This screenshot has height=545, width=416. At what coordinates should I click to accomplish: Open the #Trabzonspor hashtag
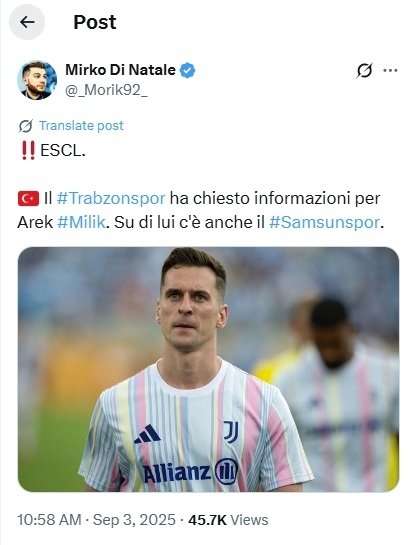click(x=111, y=198)
